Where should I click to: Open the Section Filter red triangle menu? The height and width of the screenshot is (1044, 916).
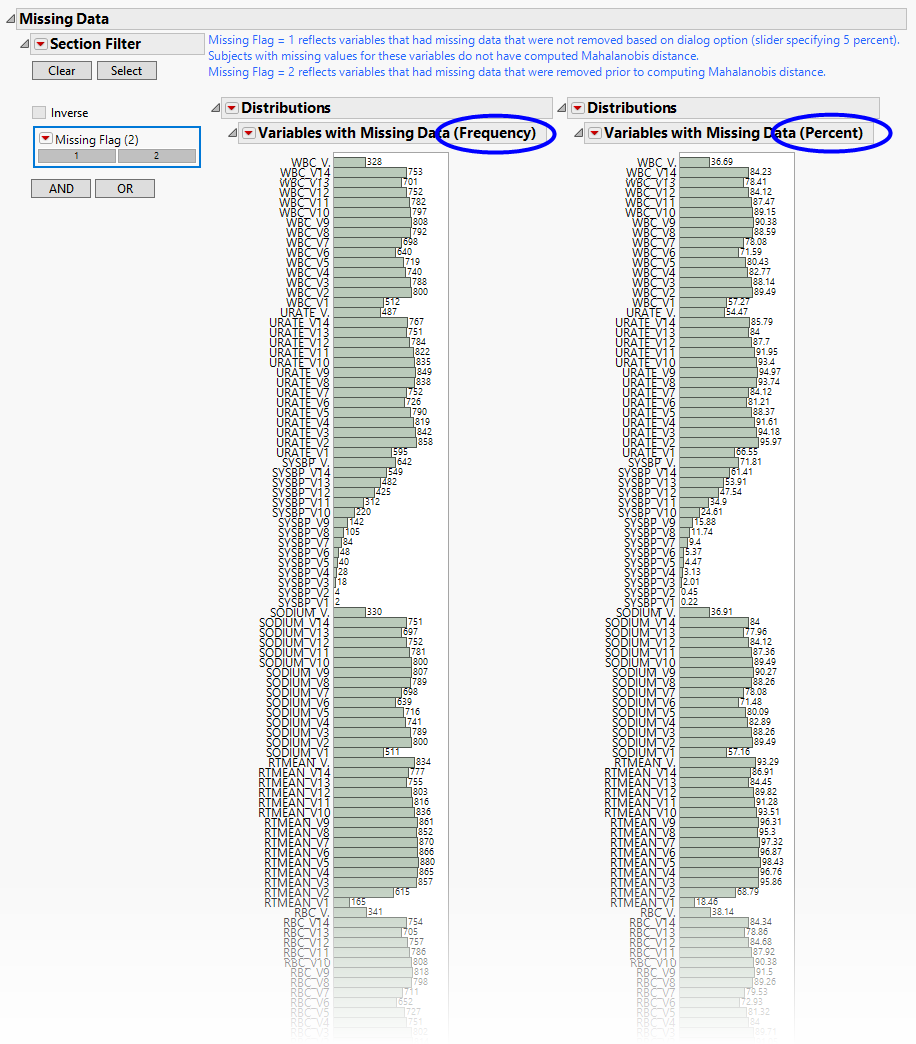pos(41,44)
